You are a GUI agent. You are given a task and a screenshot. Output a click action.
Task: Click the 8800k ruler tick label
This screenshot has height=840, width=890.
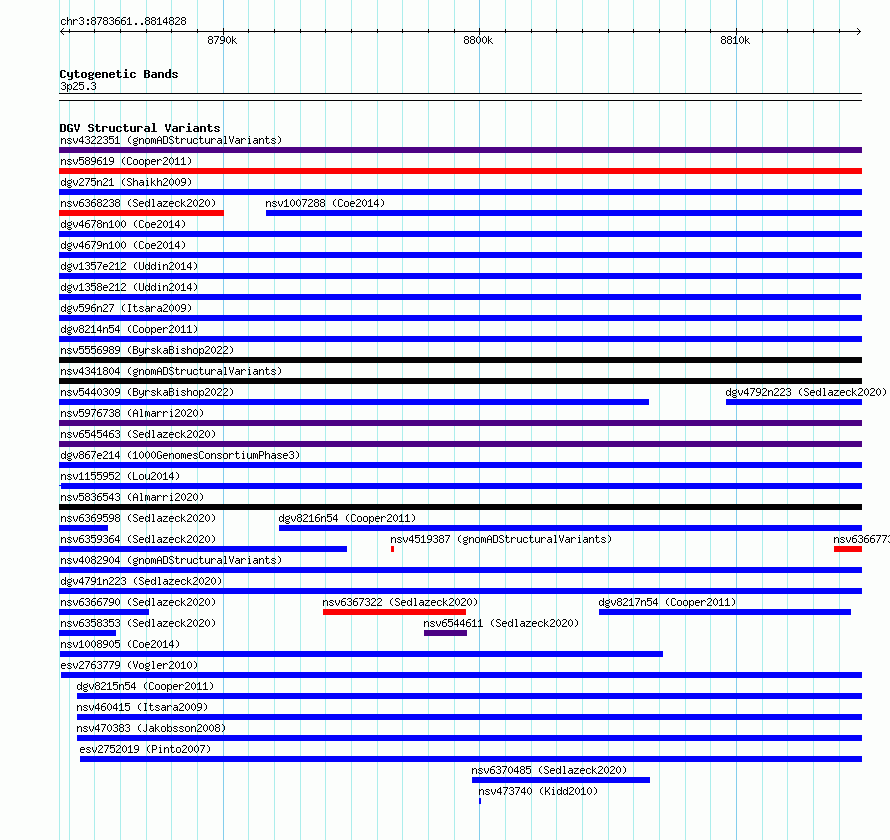[478, 40]
